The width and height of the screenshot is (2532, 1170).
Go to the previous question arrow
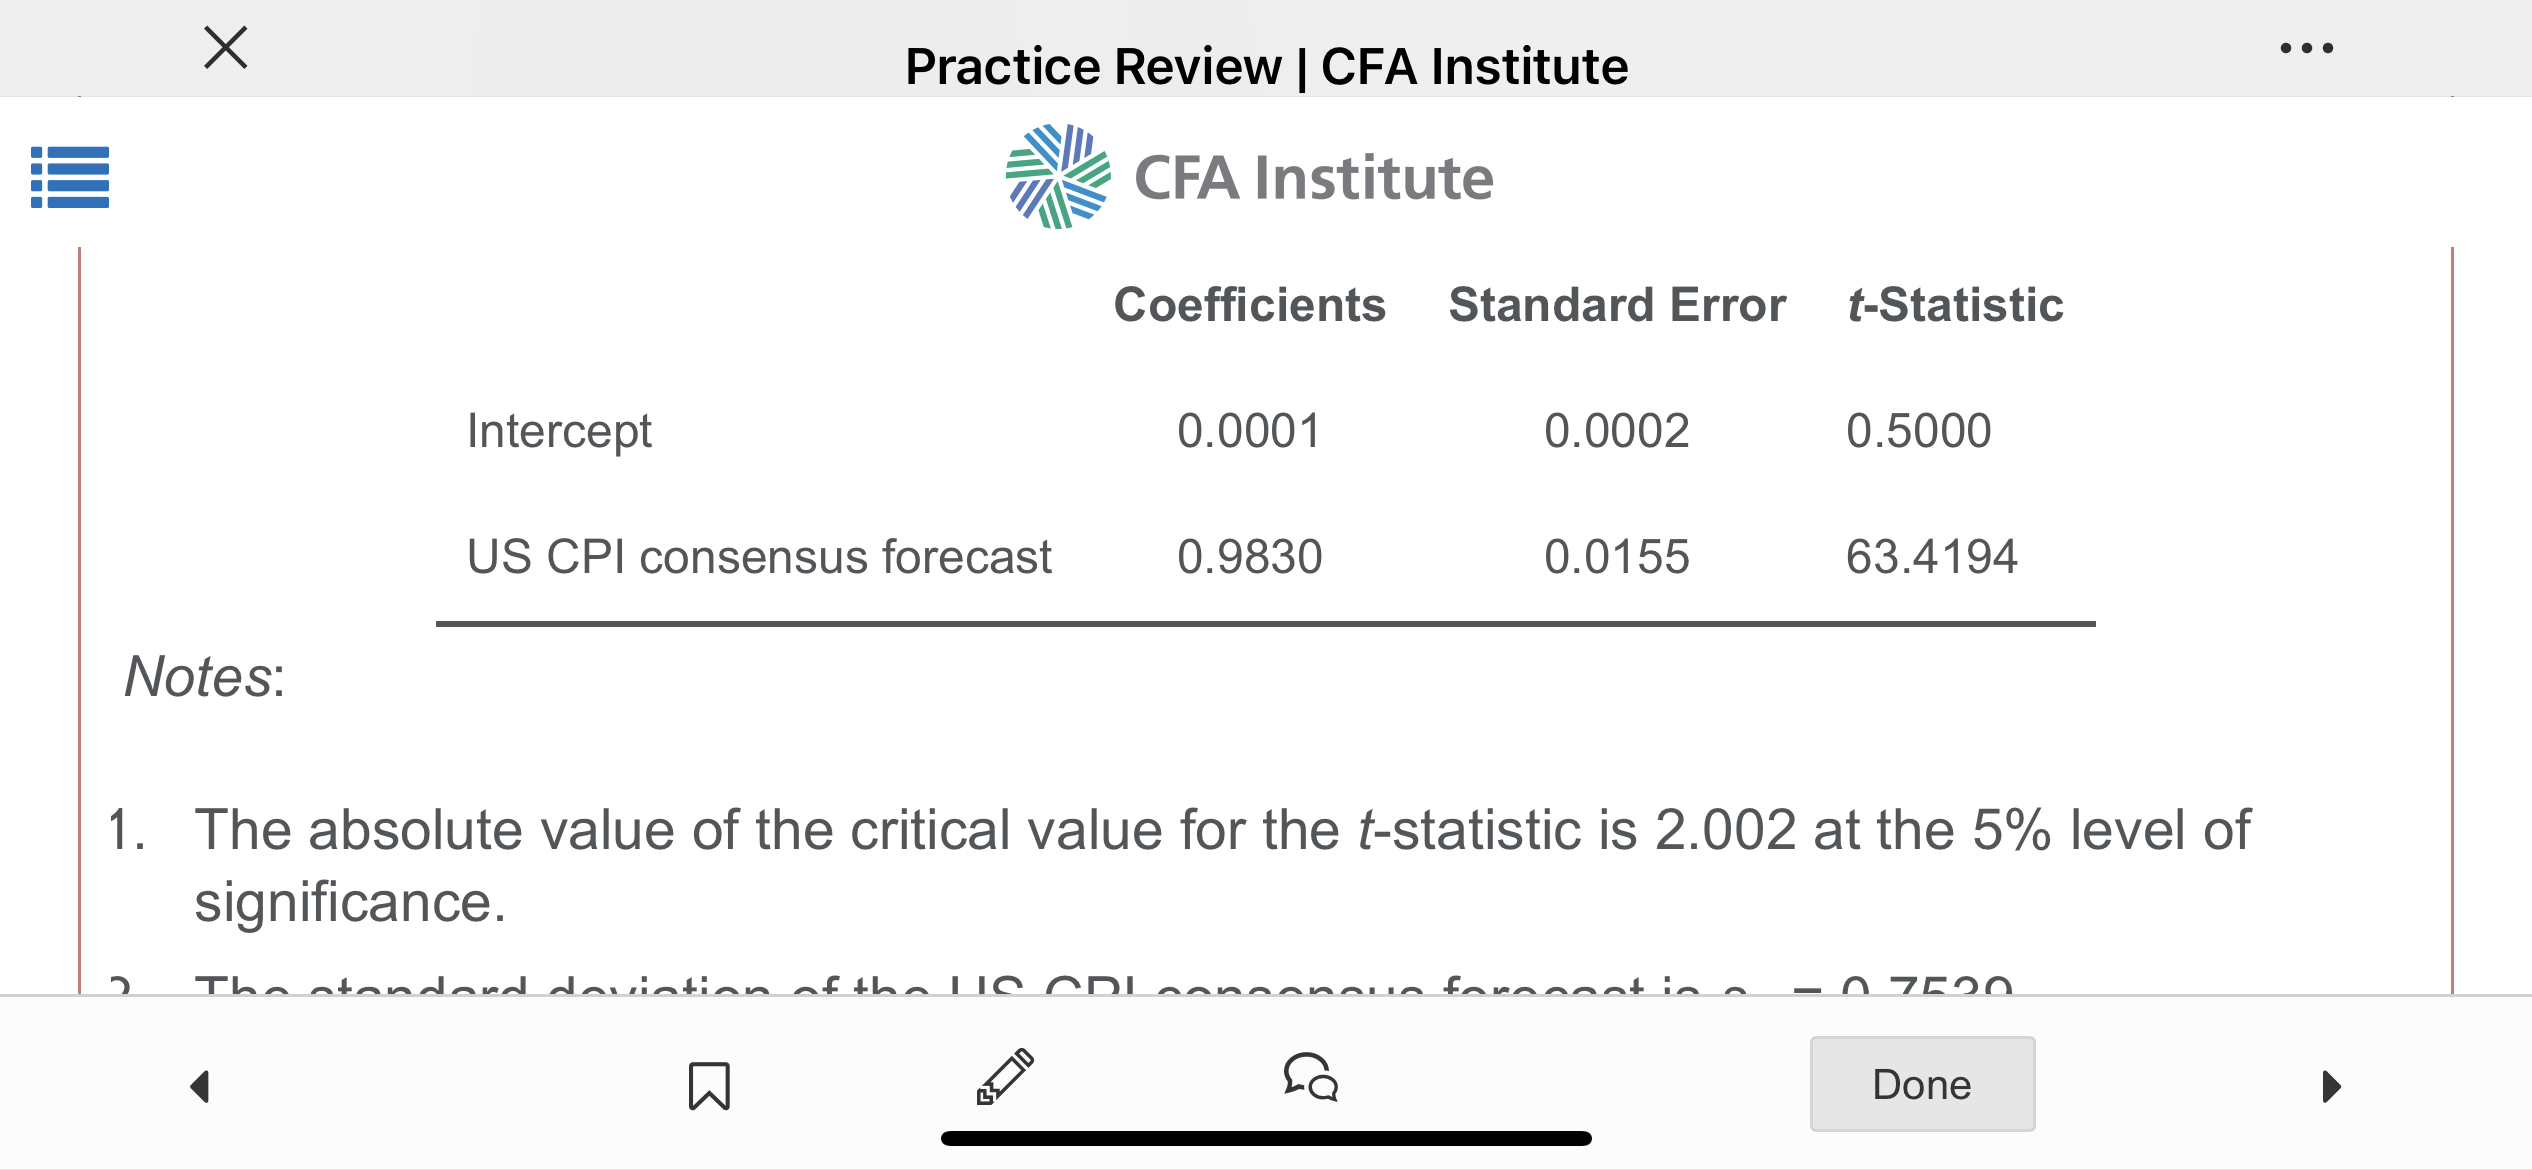tap(201, 1086)
